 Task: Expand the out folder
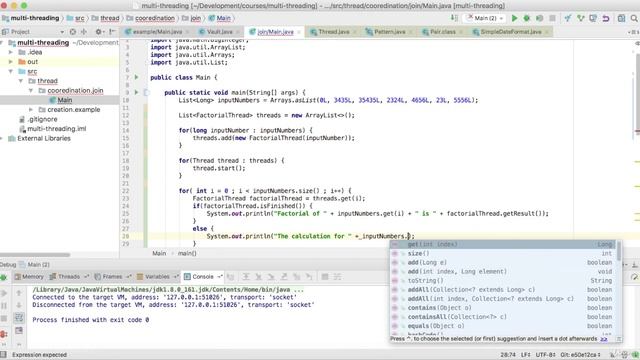(11, 62)
